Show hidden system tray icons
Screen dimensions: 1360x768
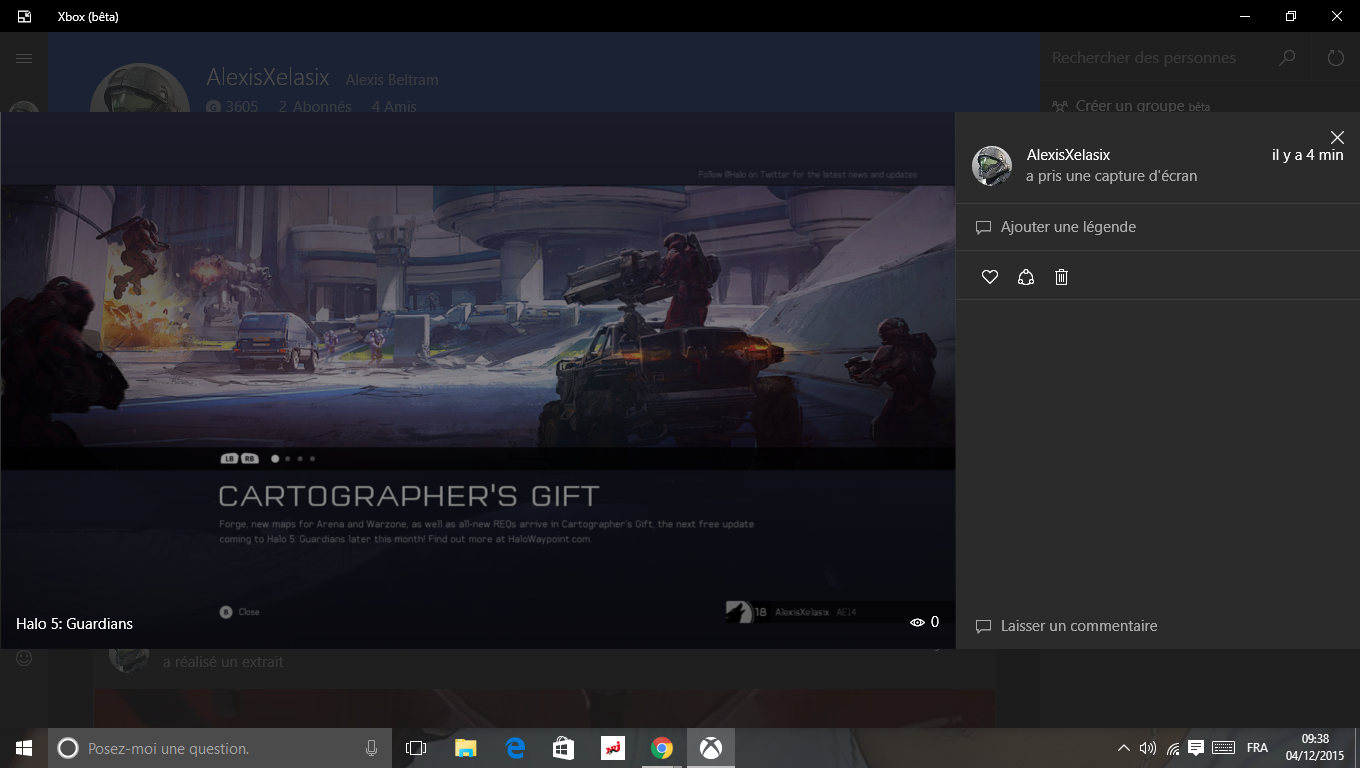[1123, 748]
